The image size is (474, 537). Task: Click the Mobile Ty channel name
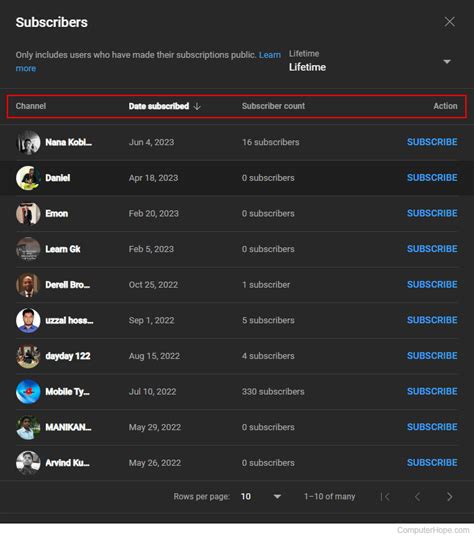[67, 391]
